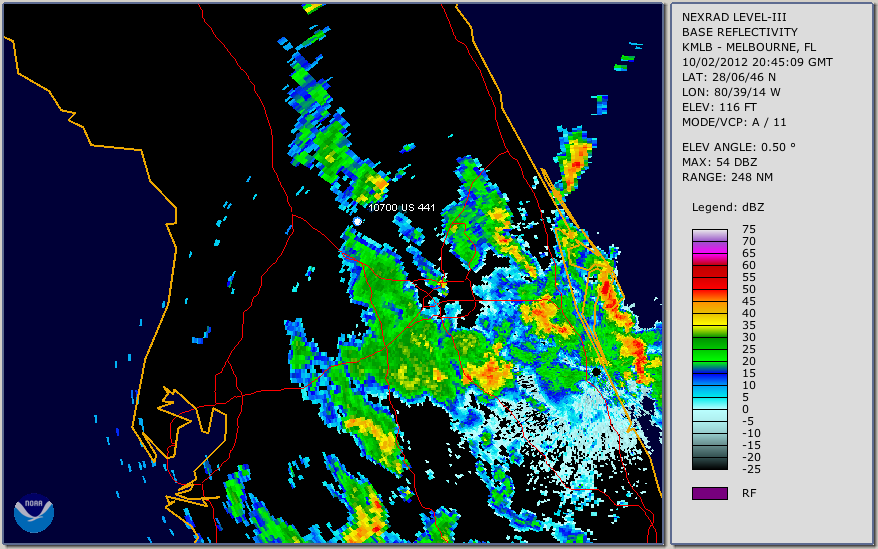Select the 'Legend: dBZ' heading

728,207
